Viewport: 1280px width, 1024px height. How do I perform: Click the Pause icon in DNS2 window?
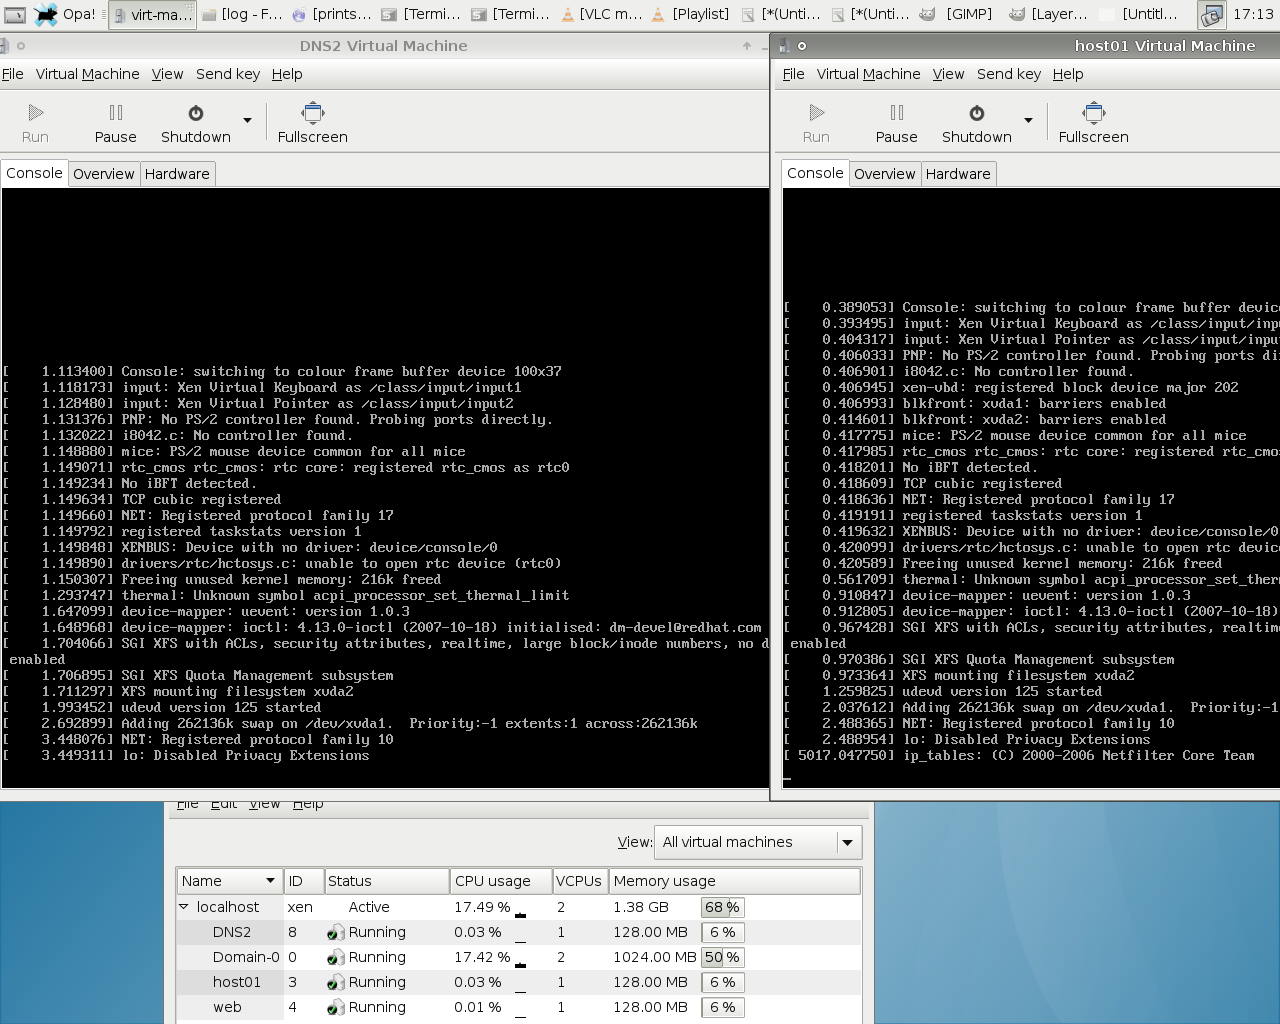point(116,113)
